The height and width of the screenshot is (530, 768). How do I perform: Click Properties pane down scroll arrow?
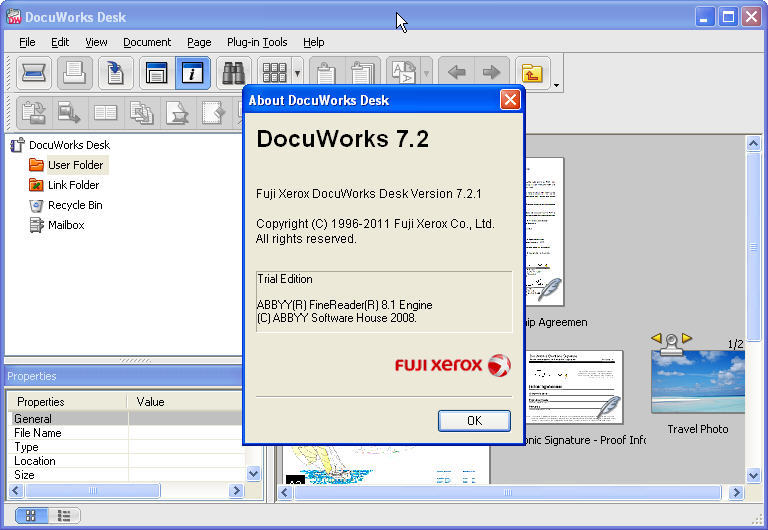point(253,474)
